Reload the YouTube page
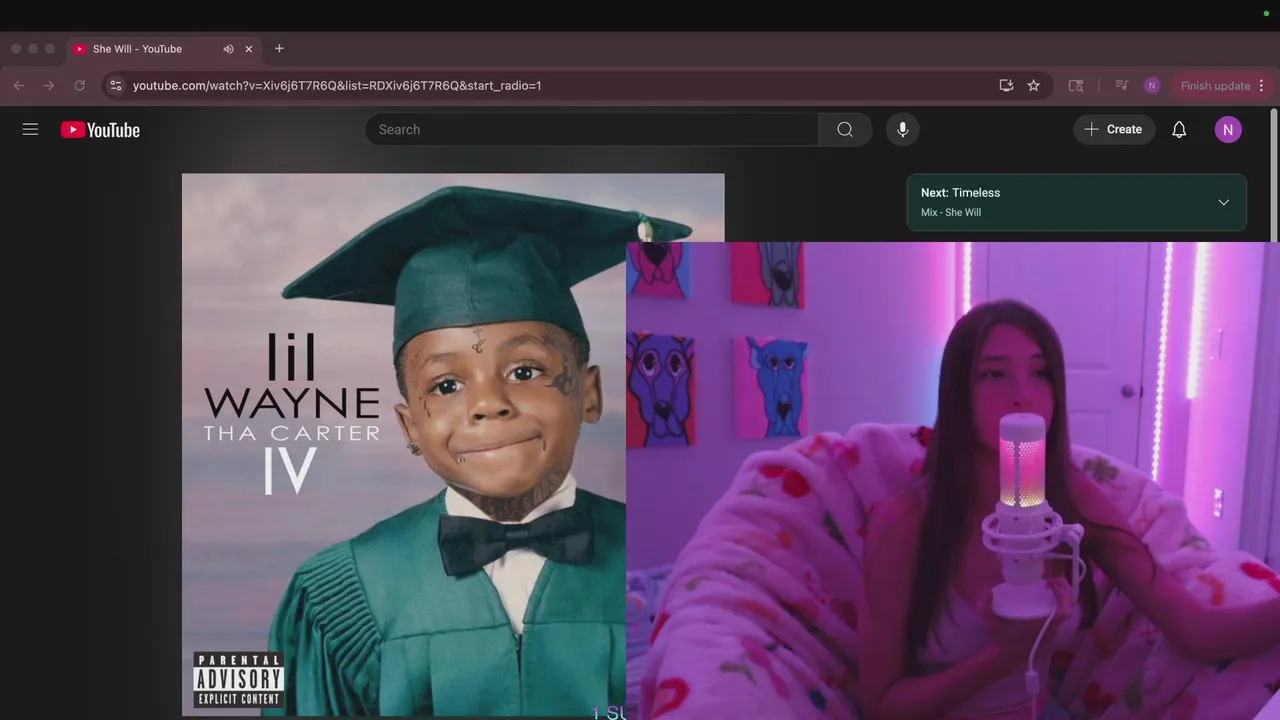This screenshot has width=1280, height=720. coord(80,85)
